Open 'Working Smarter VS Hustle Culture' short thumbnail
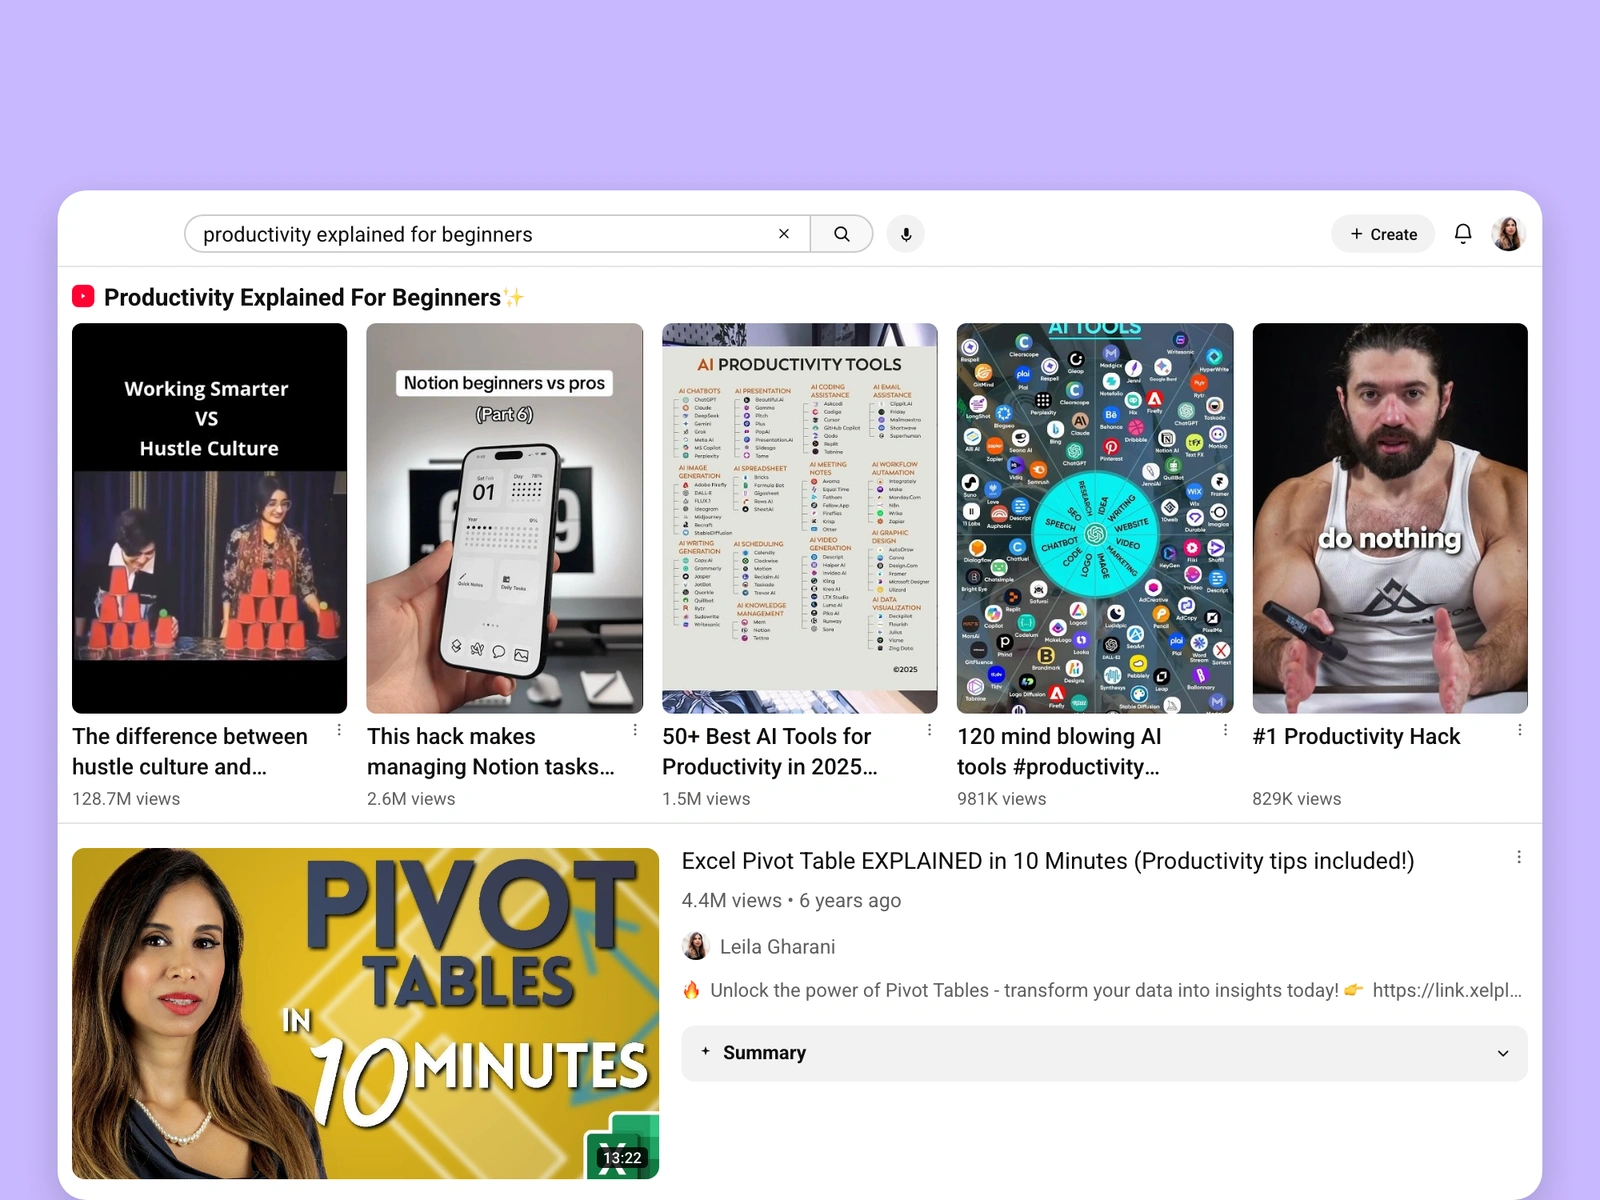Image resolution: width=1600 pixels, height=1200 pixels. [x=209, y=518]
